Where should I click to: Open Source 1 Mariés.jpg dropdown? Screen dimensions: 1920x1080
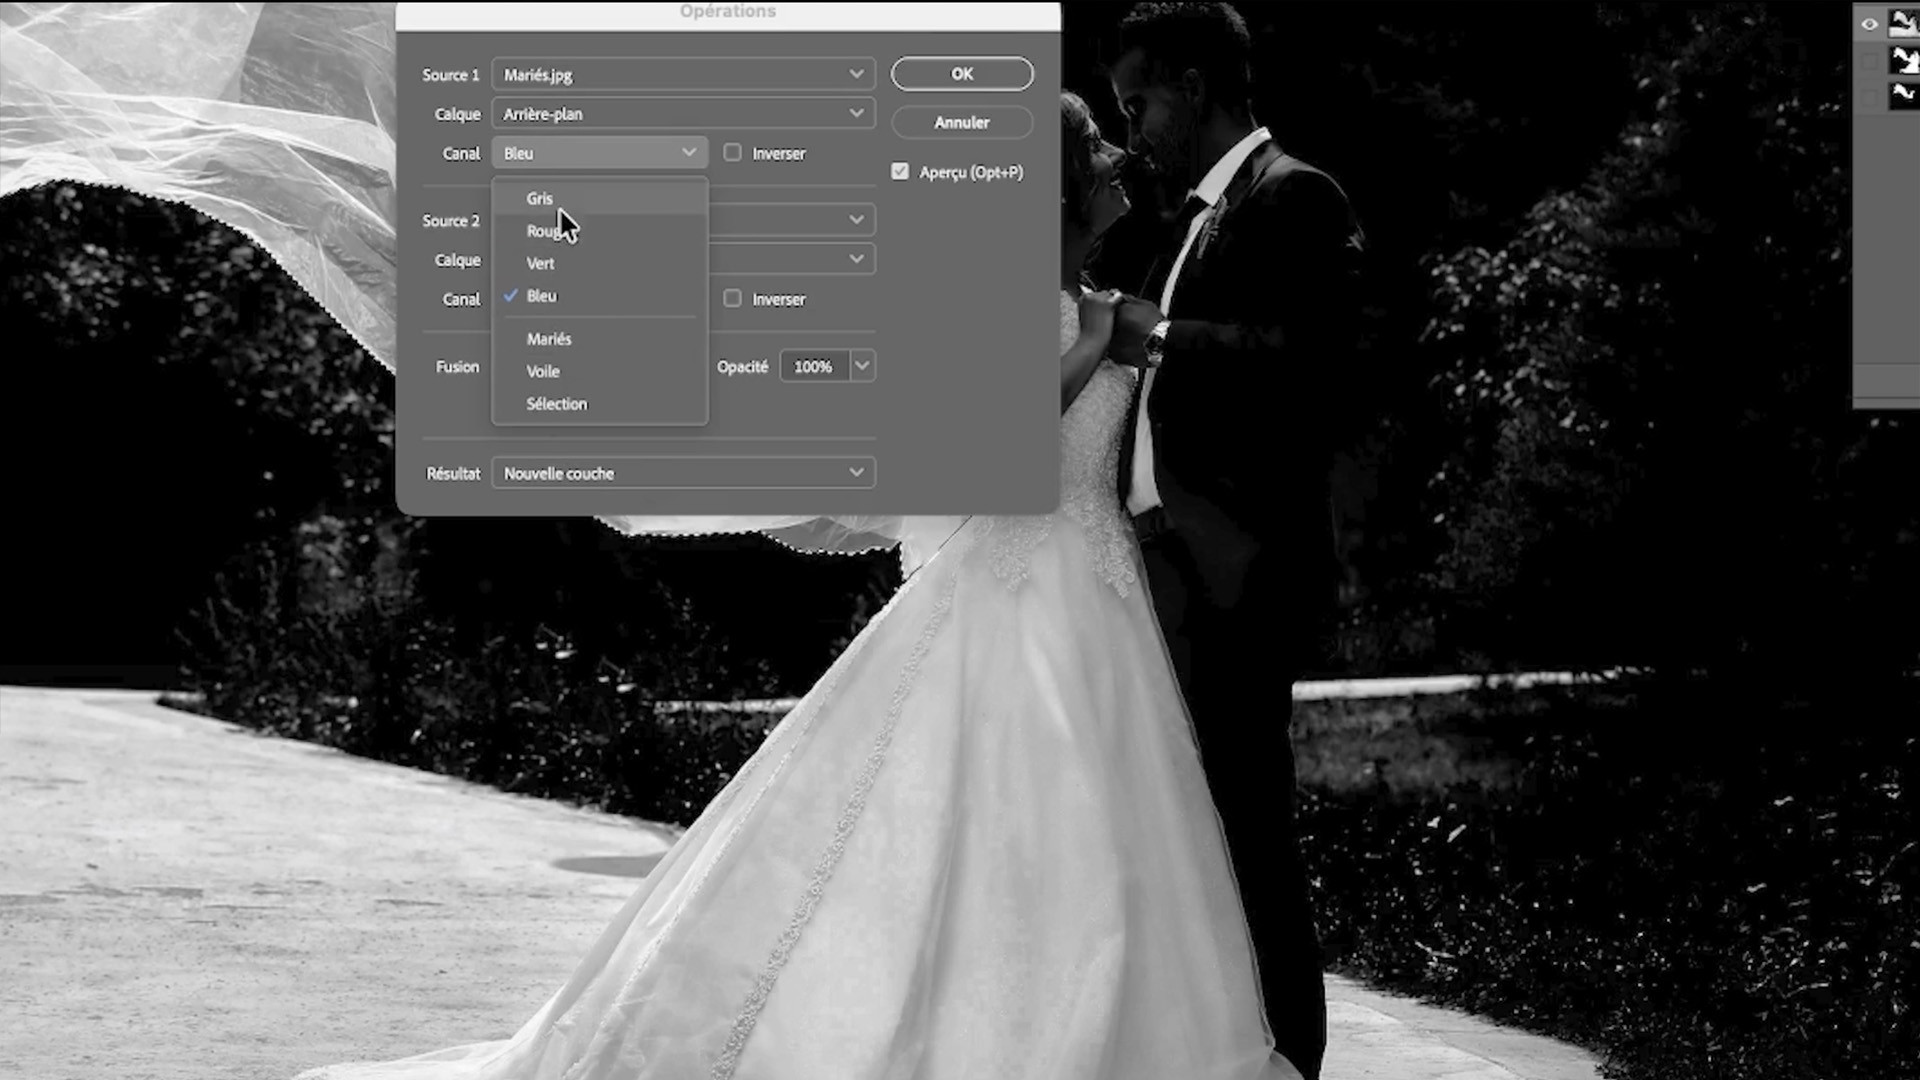(x=683, y=75)
